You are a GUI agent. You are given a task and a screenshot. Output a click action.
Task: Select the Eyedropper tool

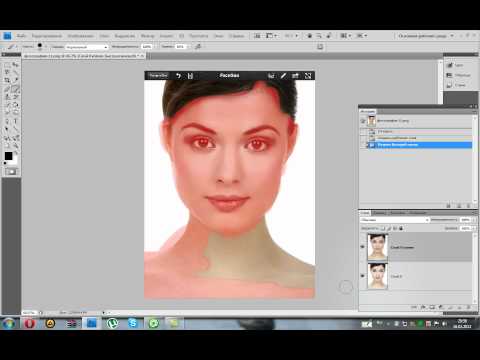[x=15, y=80]
